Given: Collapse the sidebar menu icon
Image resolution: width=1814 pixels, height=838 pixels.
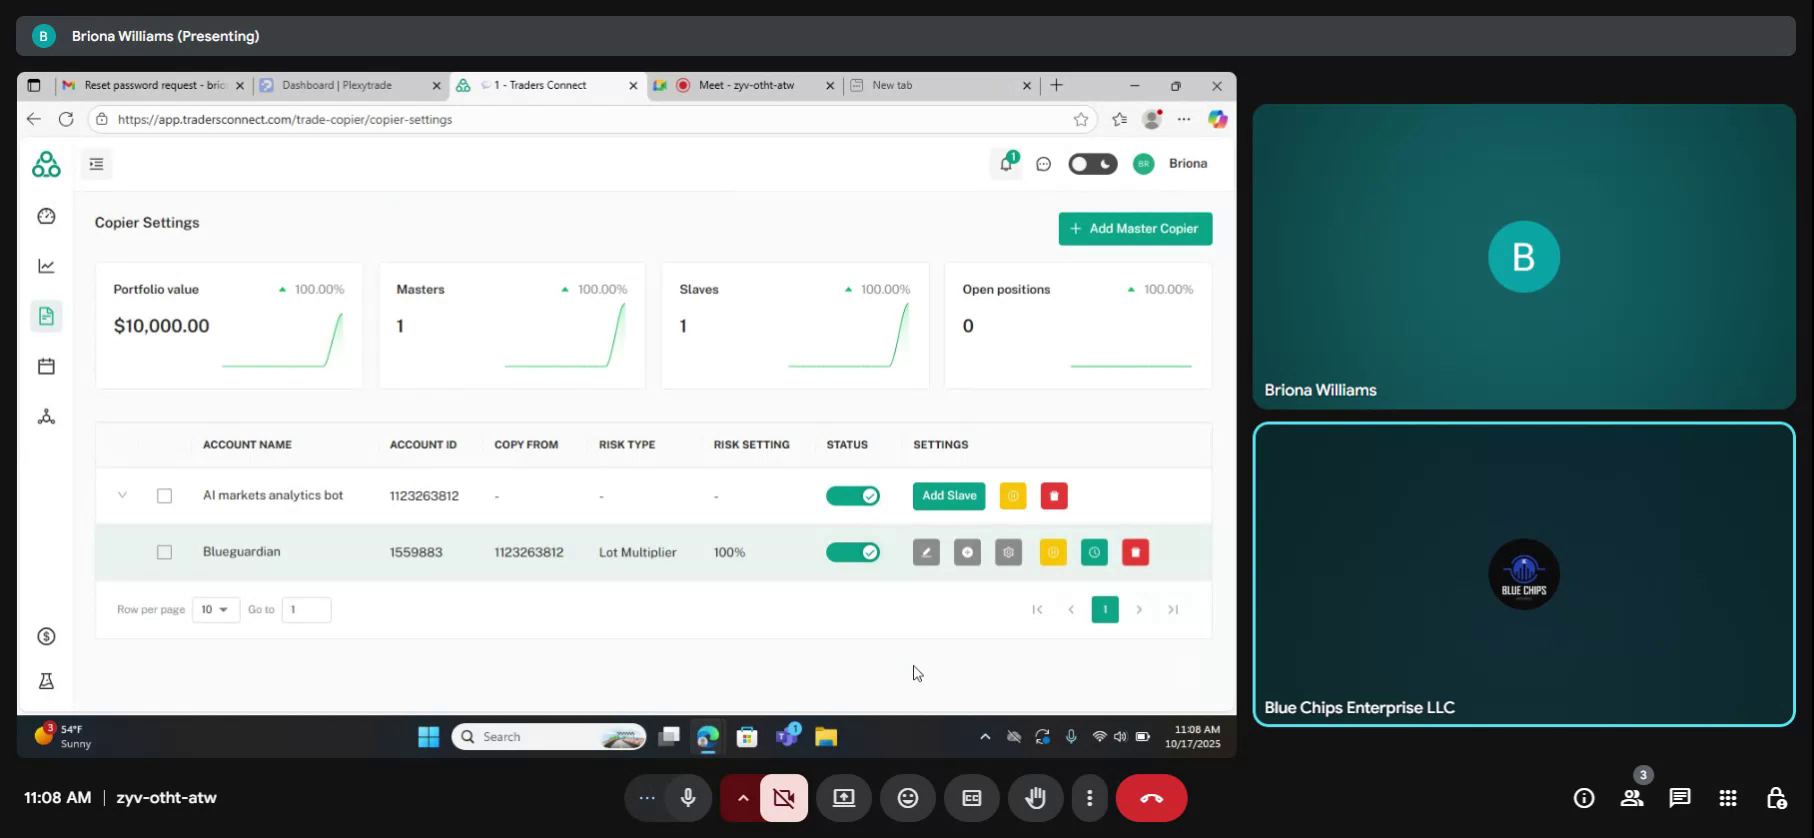Looking at the screenshot, I should pos(97,164).
